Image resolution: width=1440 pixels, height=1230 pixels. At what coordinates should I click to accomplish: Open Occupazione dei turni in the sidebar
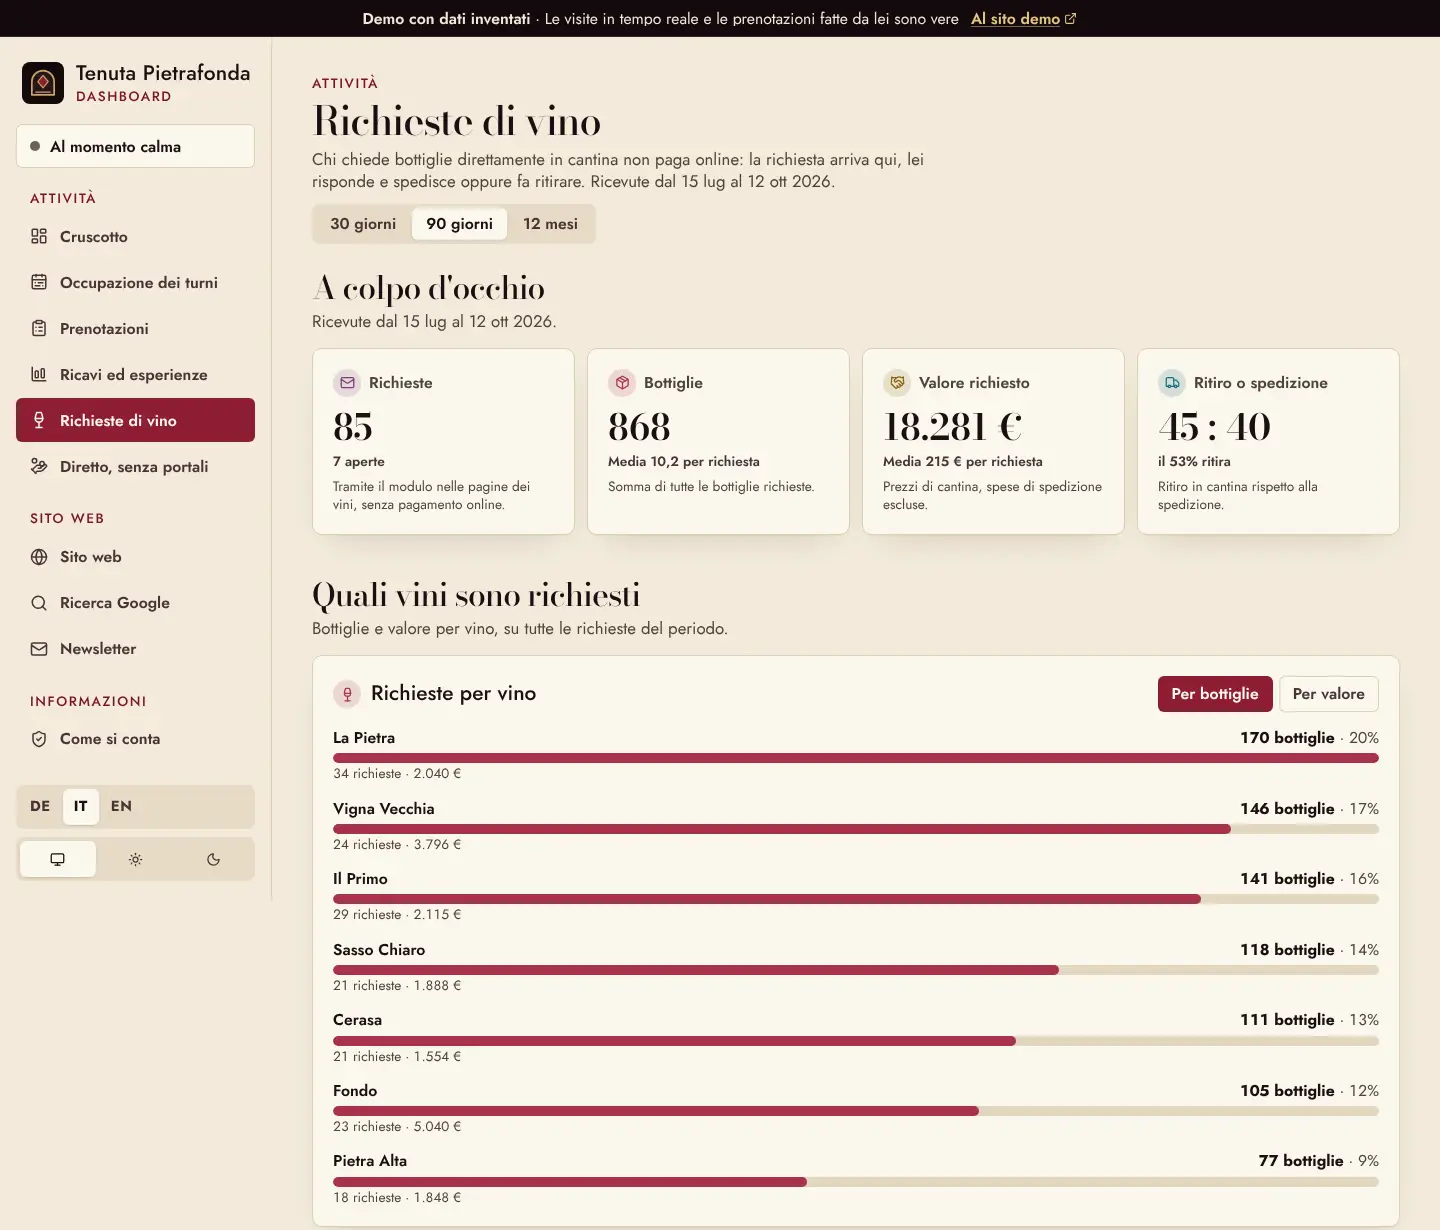pyautogui.click(x=136, y=283)
